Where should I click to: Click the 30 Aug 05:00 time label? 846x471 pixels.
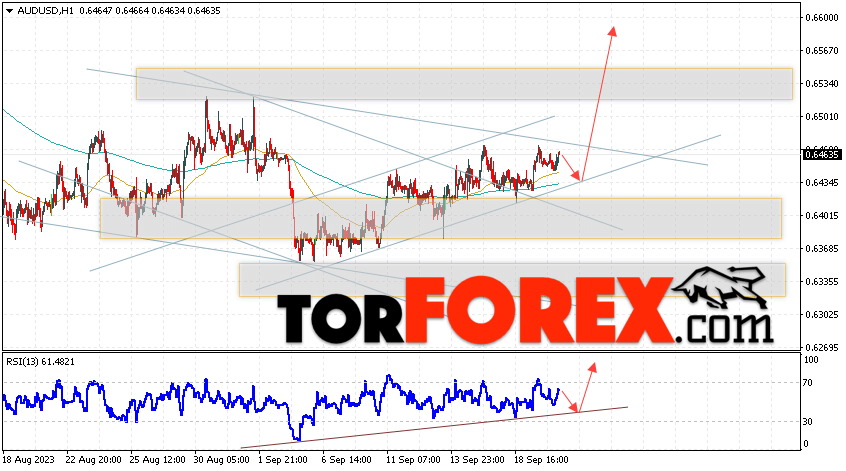pos(222,460)
